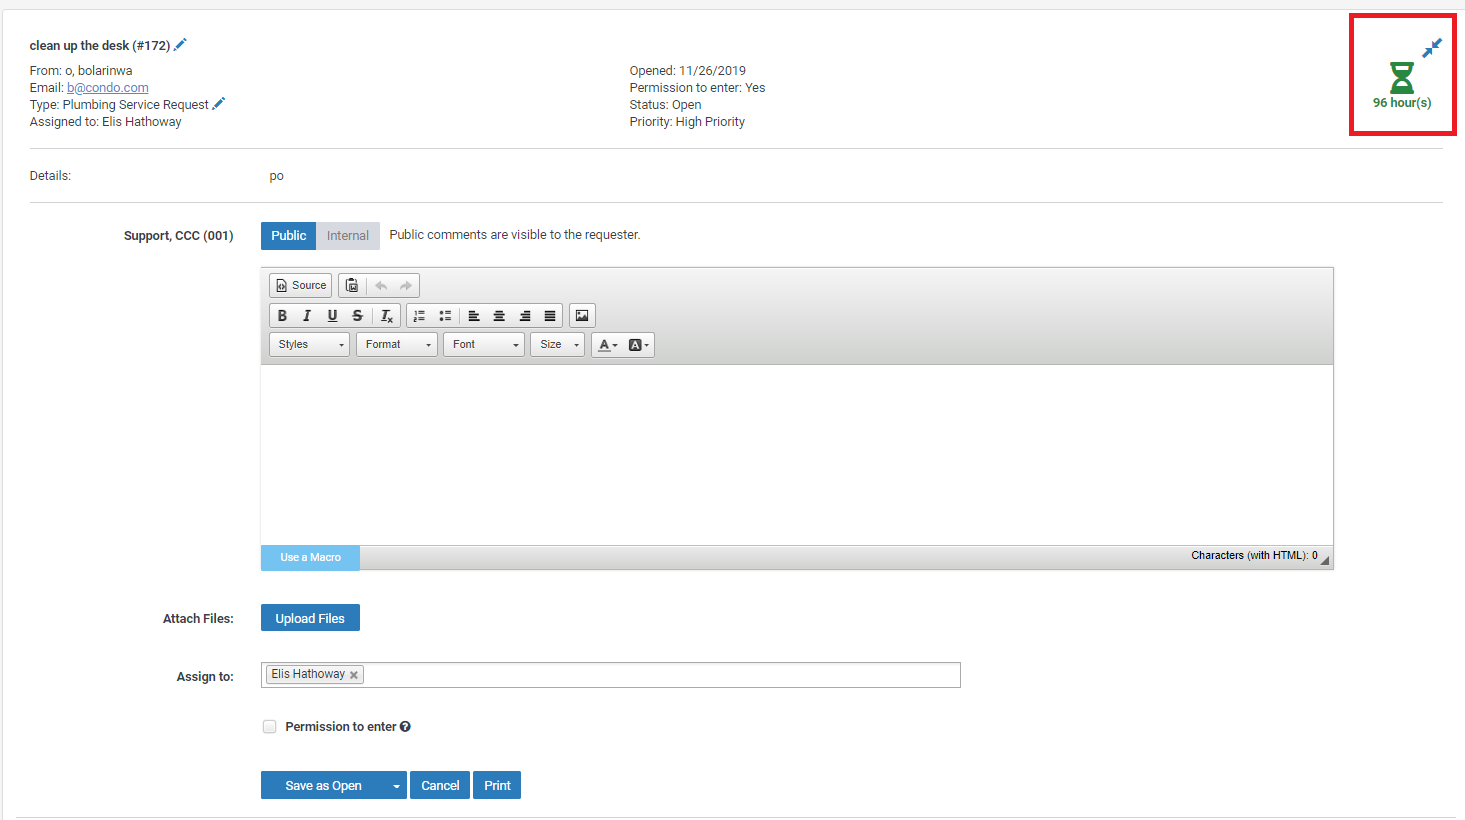Click the paste from clipboard icon
Screen dimensions: 1465x820
(x=352, y=284)
